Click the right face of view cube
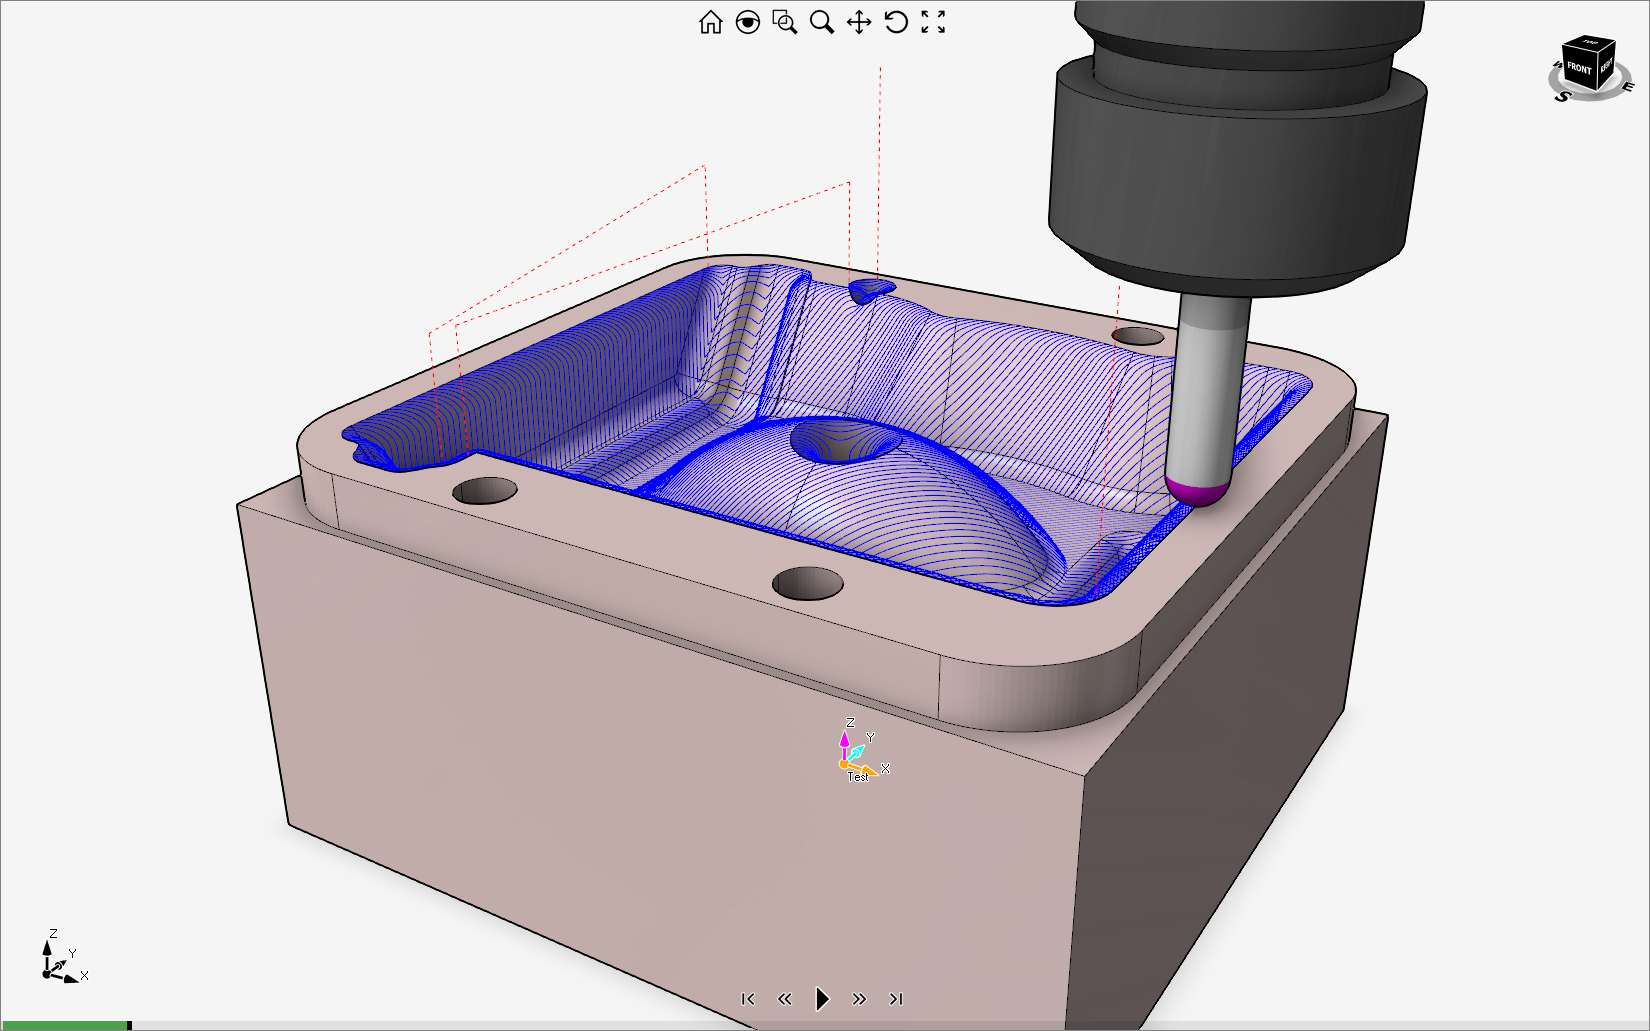This screenshot has width=1650, height=1031. [x=1605, y=67]
